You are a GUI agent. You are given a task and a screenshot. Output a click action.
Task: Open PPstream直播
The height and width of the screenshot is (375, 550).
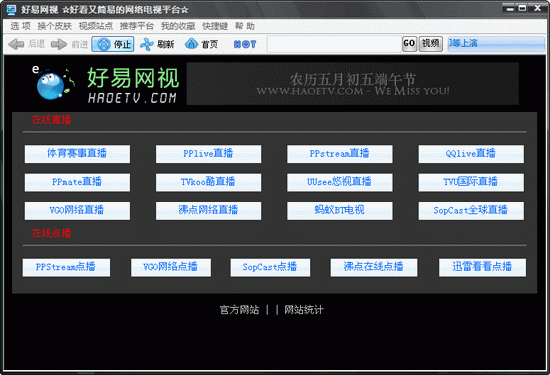(340, 154)
